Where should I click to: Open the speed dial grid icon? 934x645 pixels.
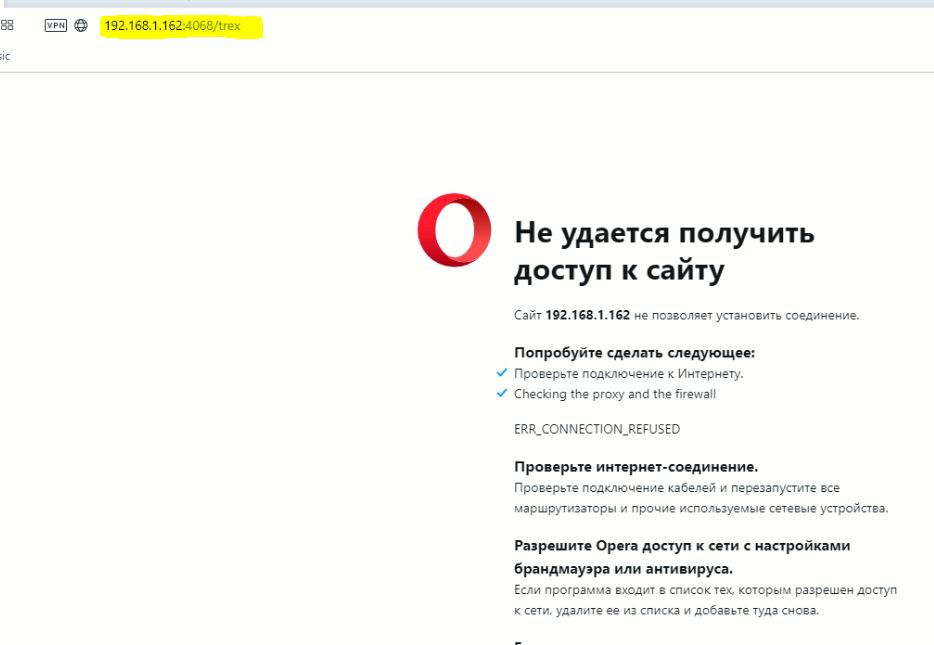click(x=7, y=25)
